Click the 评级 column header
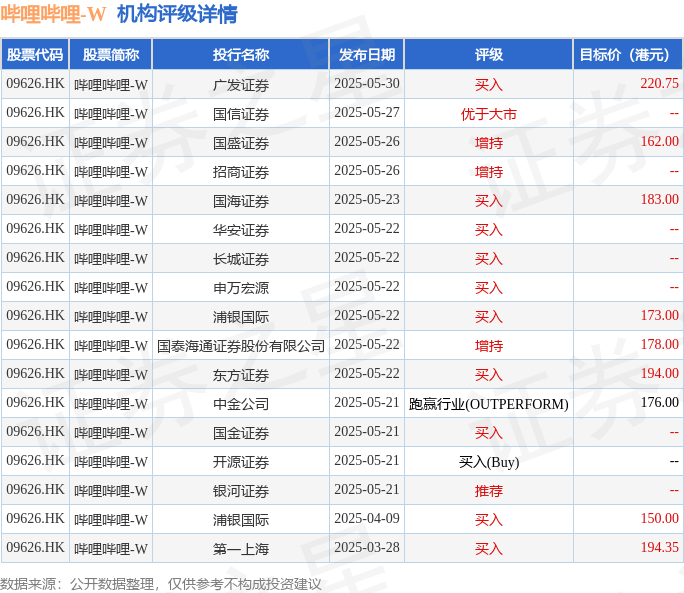 coord(489,55)
